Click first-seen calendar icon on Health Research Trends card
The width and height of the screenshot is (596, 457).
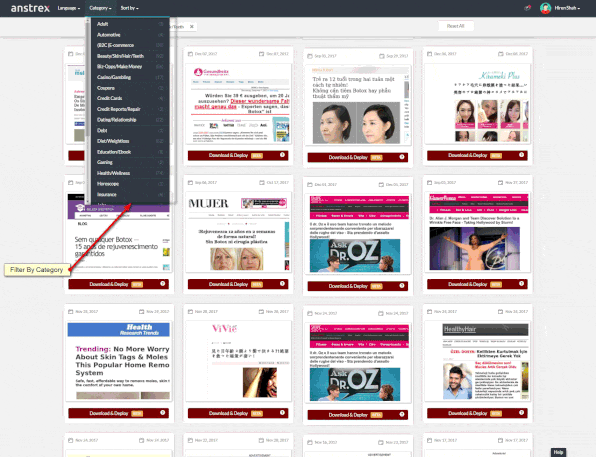[x=71, y=311]
